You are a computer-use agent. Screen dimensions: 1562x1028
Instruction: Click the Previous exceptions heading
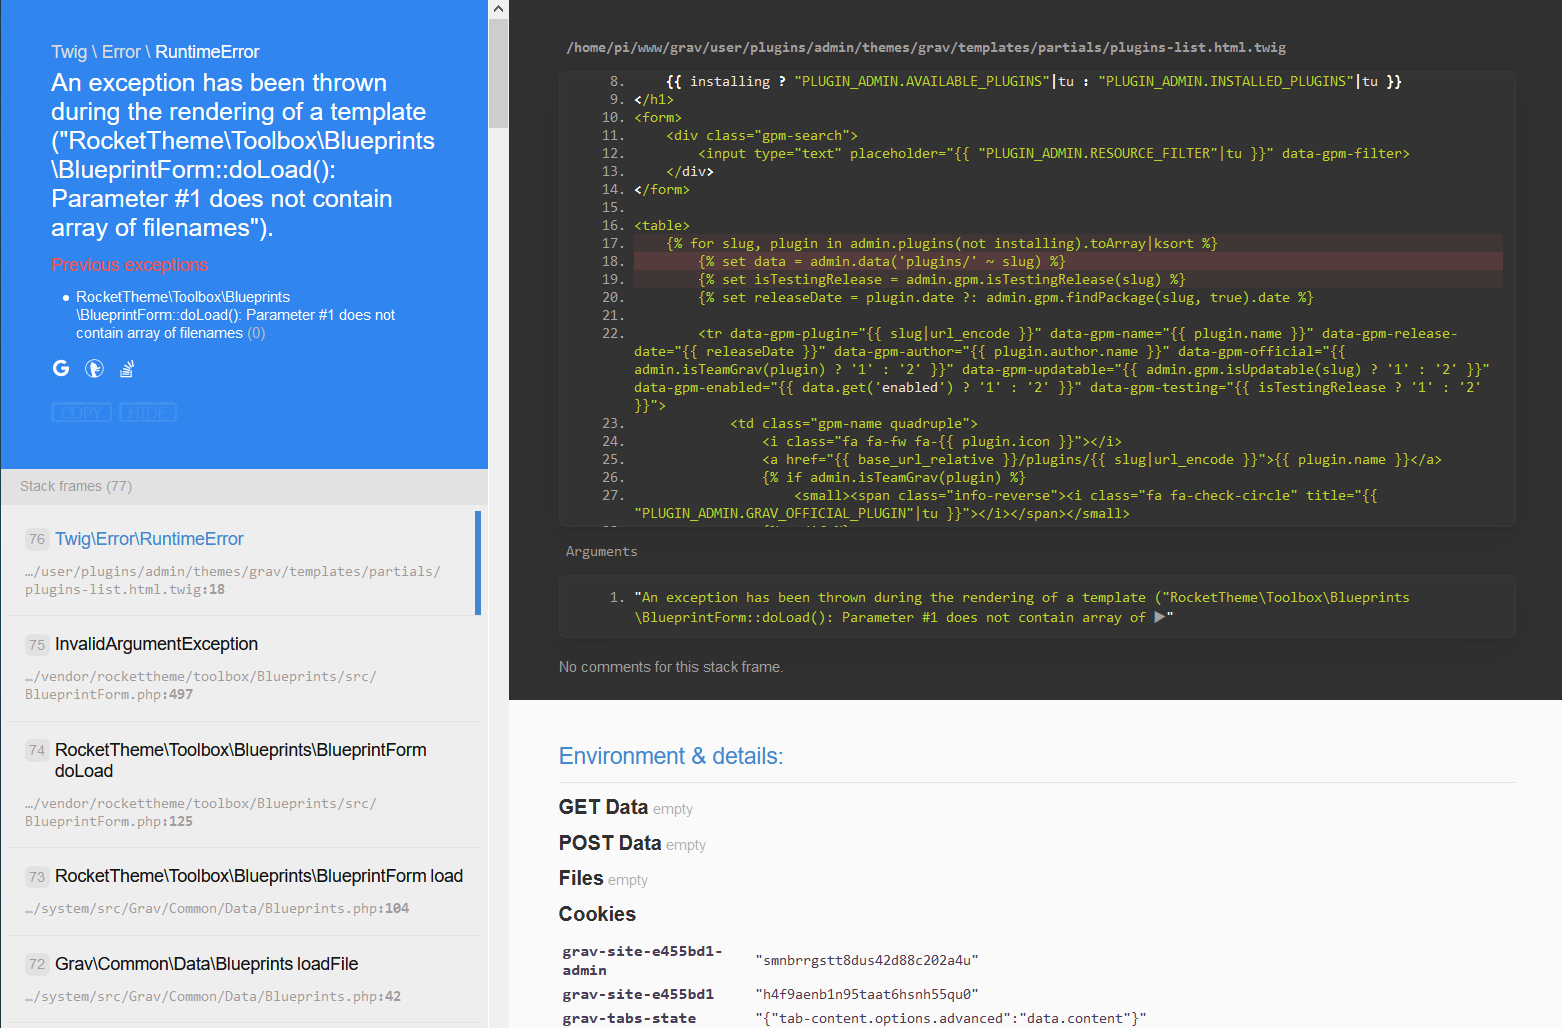[x=130, y=265]
